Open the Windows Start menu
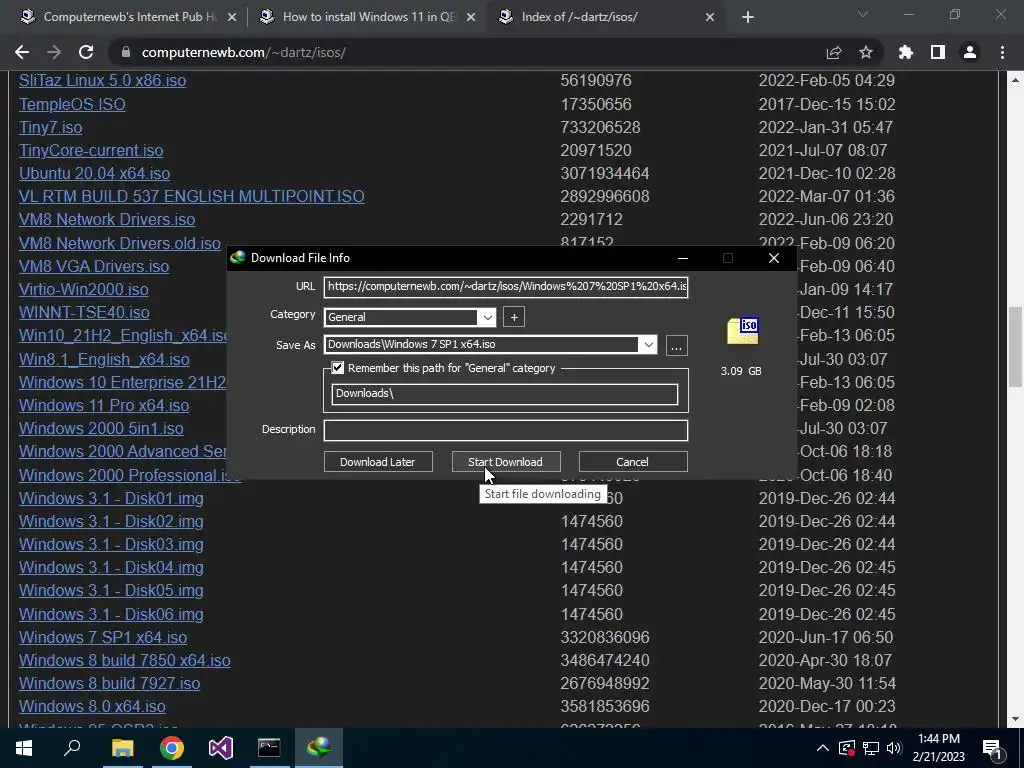 coord(24,748)
